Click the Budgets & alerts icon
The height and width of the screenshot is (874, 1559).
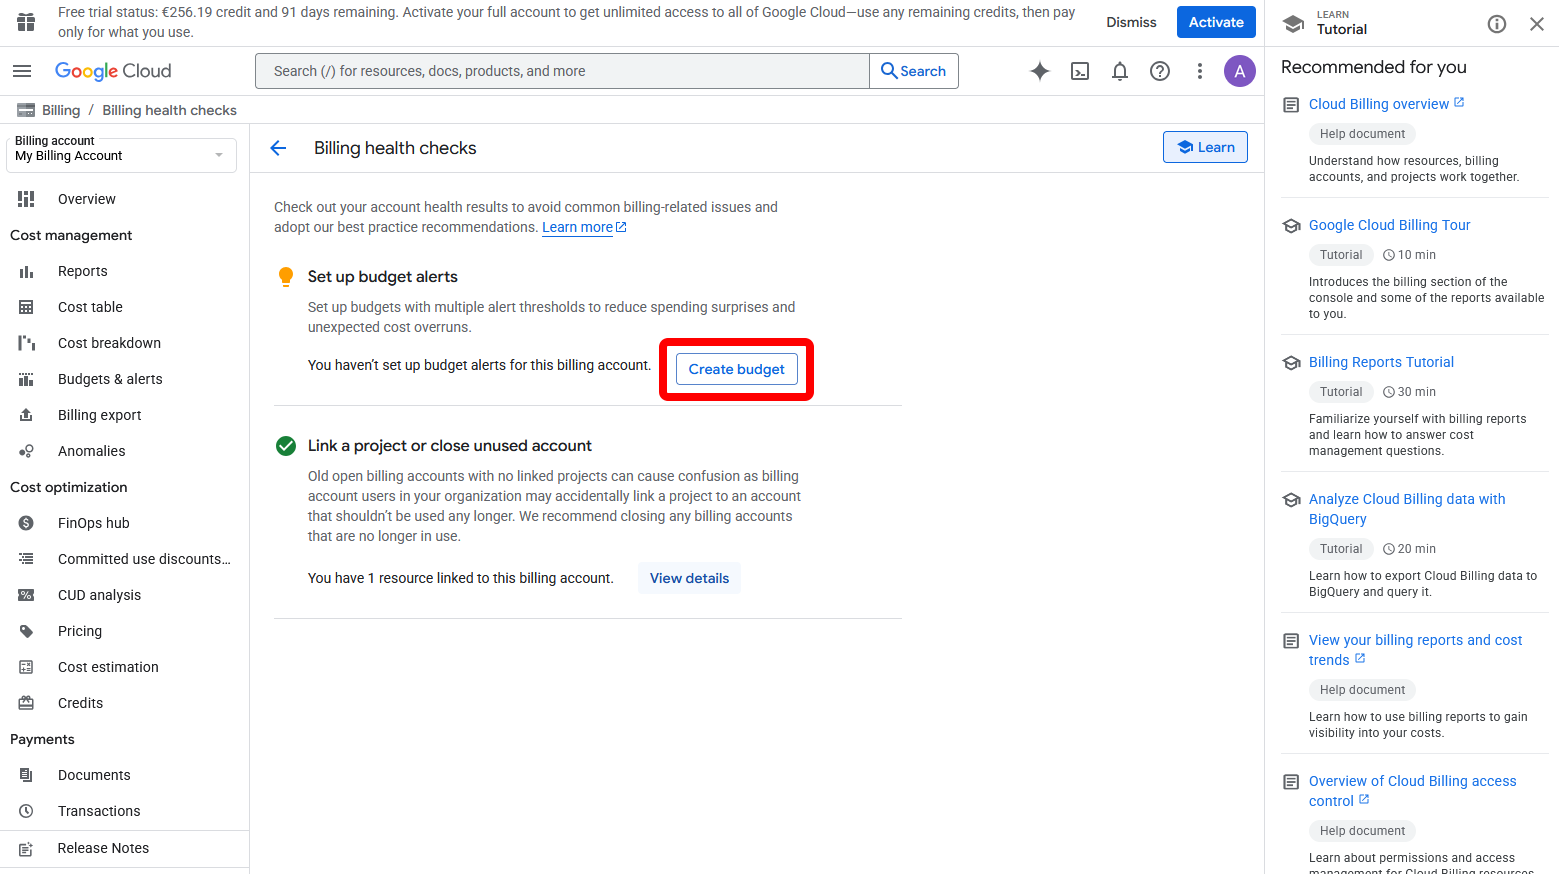(x=26, y=379)
